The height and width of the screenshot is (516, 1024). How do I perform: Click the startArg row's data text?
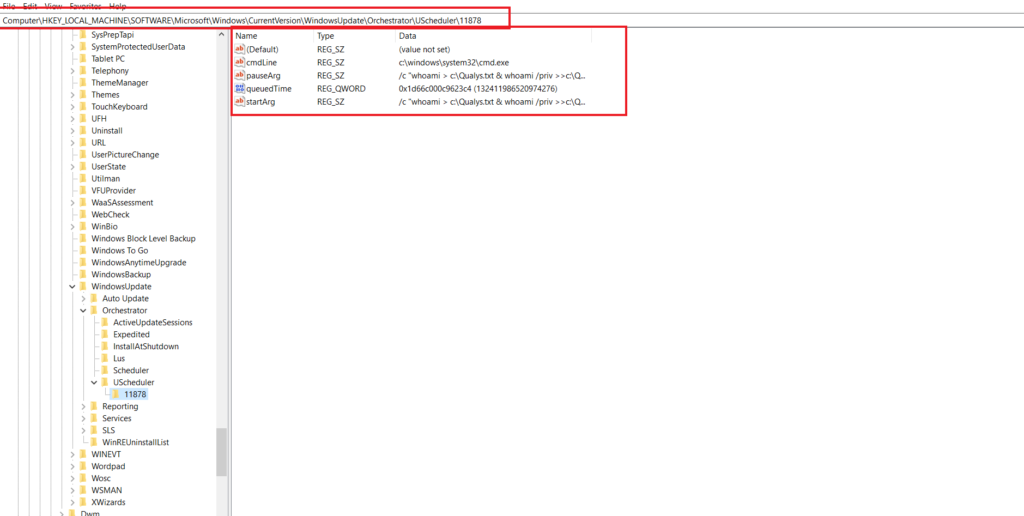tap(492, 102)
